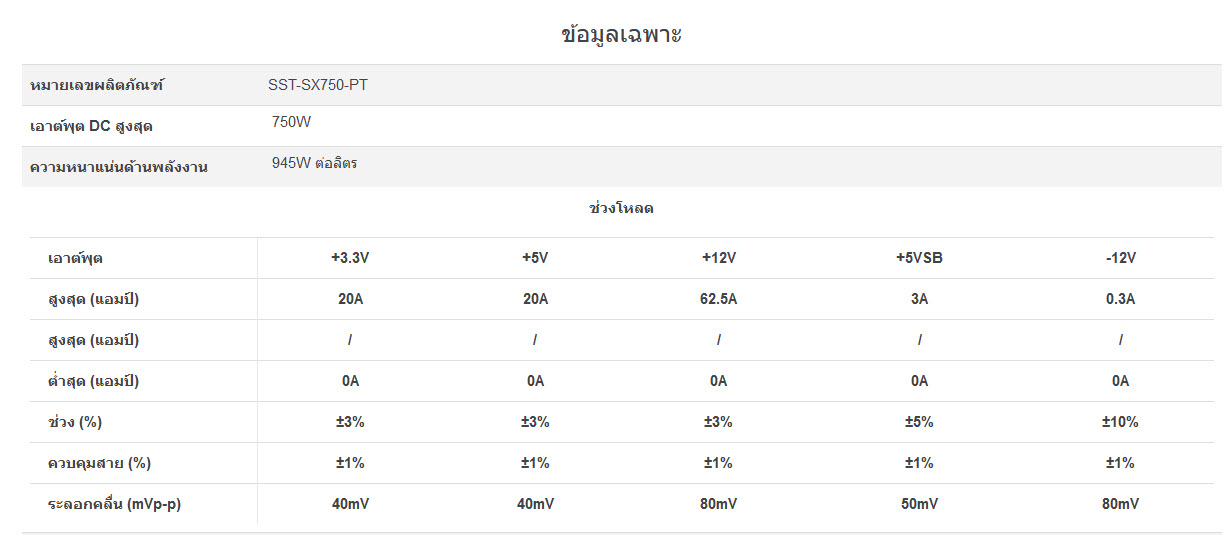Click the ±5% range value

click(919, 422)
